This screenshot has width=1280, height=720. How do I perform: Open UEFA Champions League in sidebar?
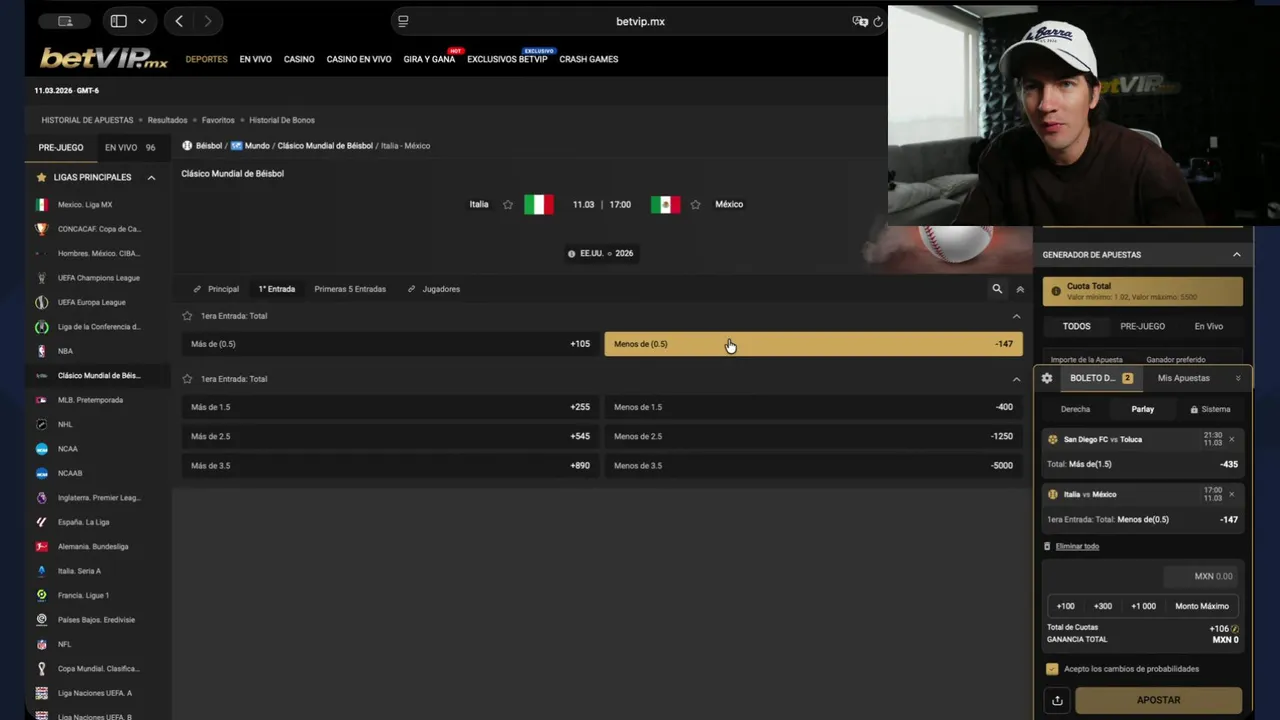pos(98,278)
